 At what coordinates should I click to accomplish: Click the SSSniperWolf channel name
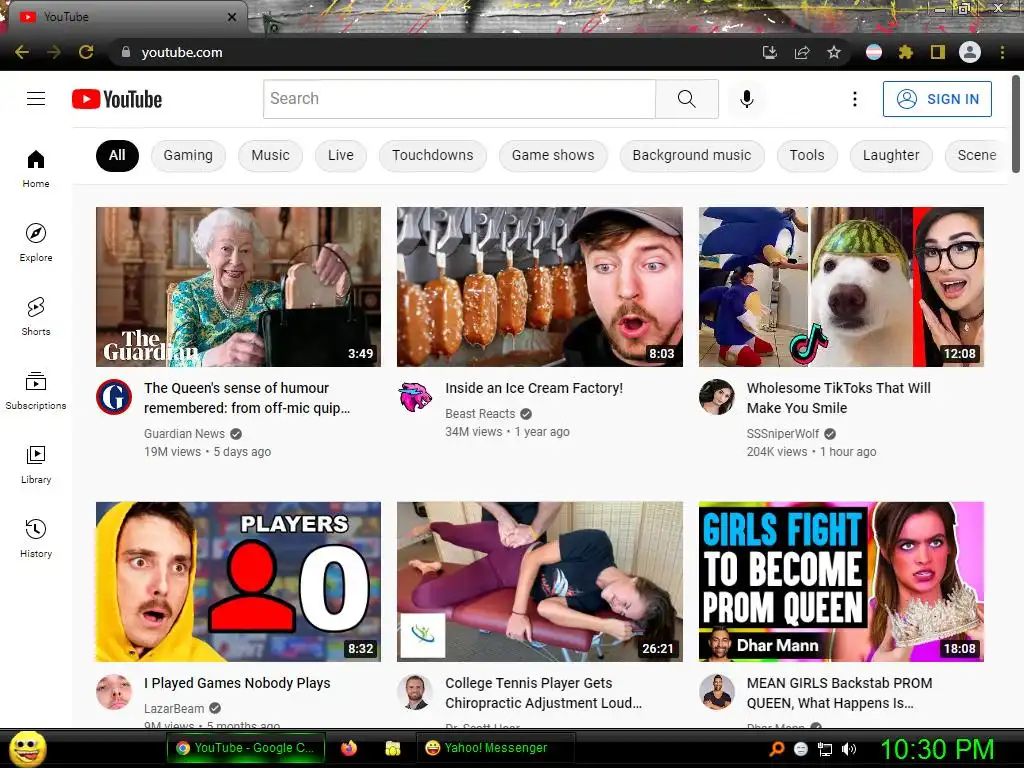(x=782, y=434)
